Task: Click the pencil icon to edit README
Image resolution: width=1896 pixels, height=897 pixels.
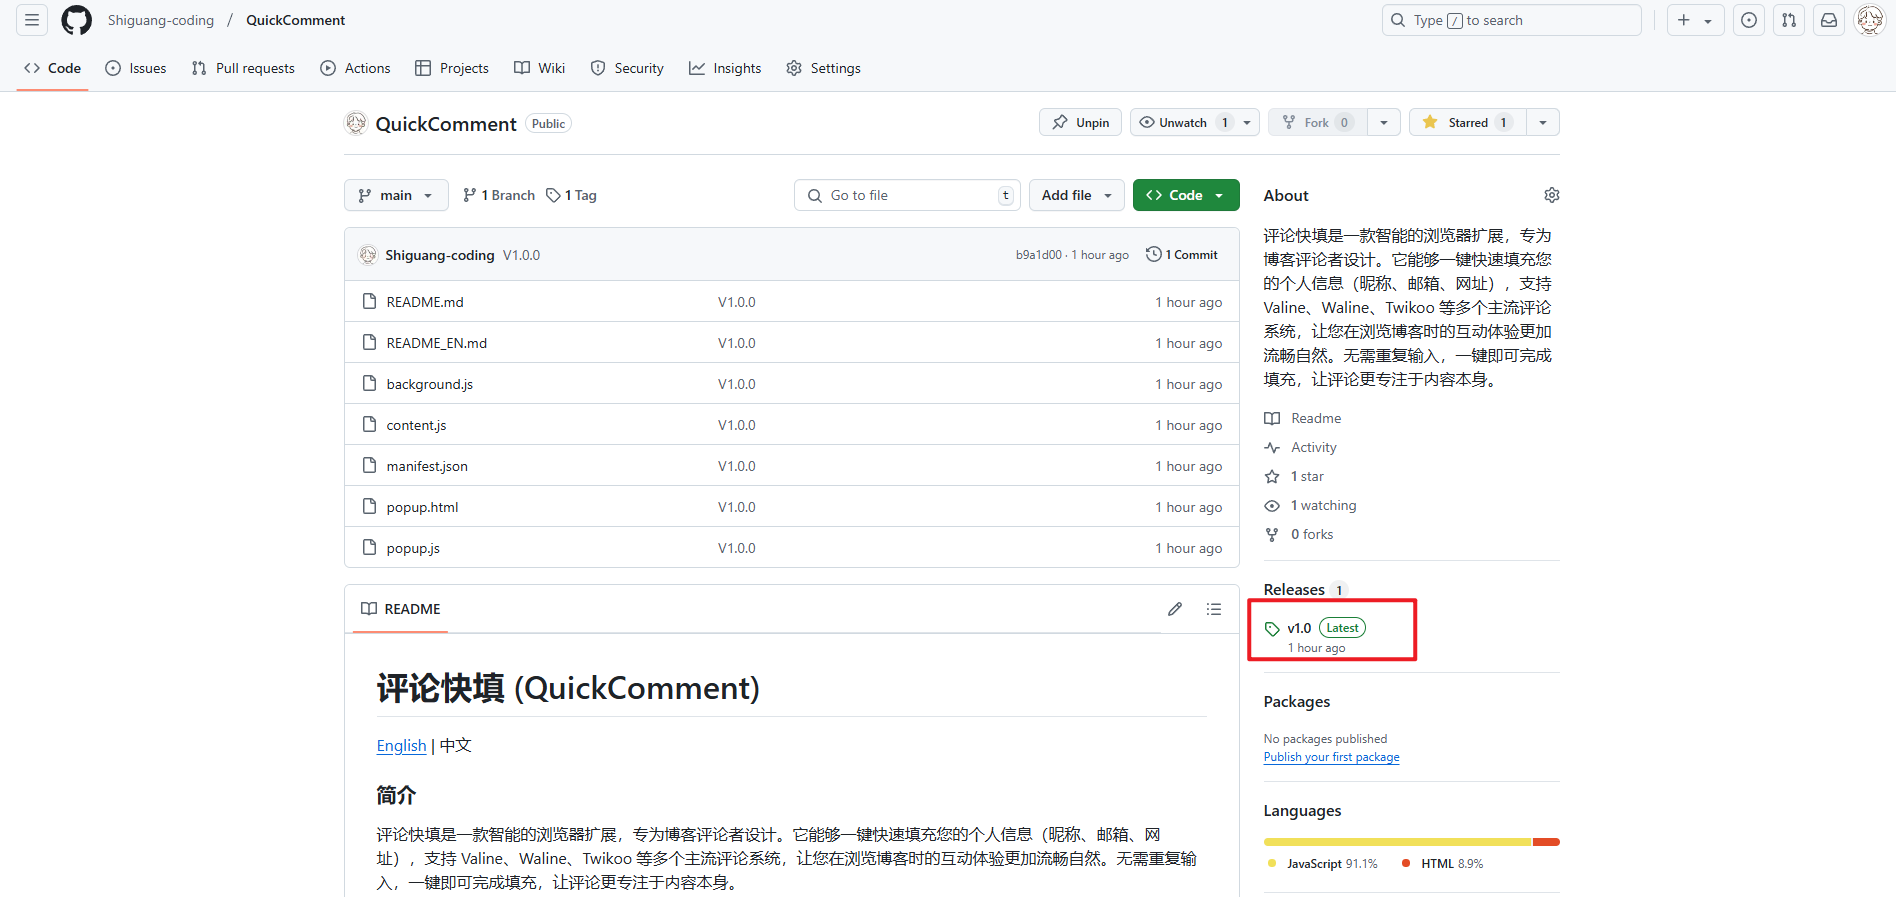Action: (1175, 609)
